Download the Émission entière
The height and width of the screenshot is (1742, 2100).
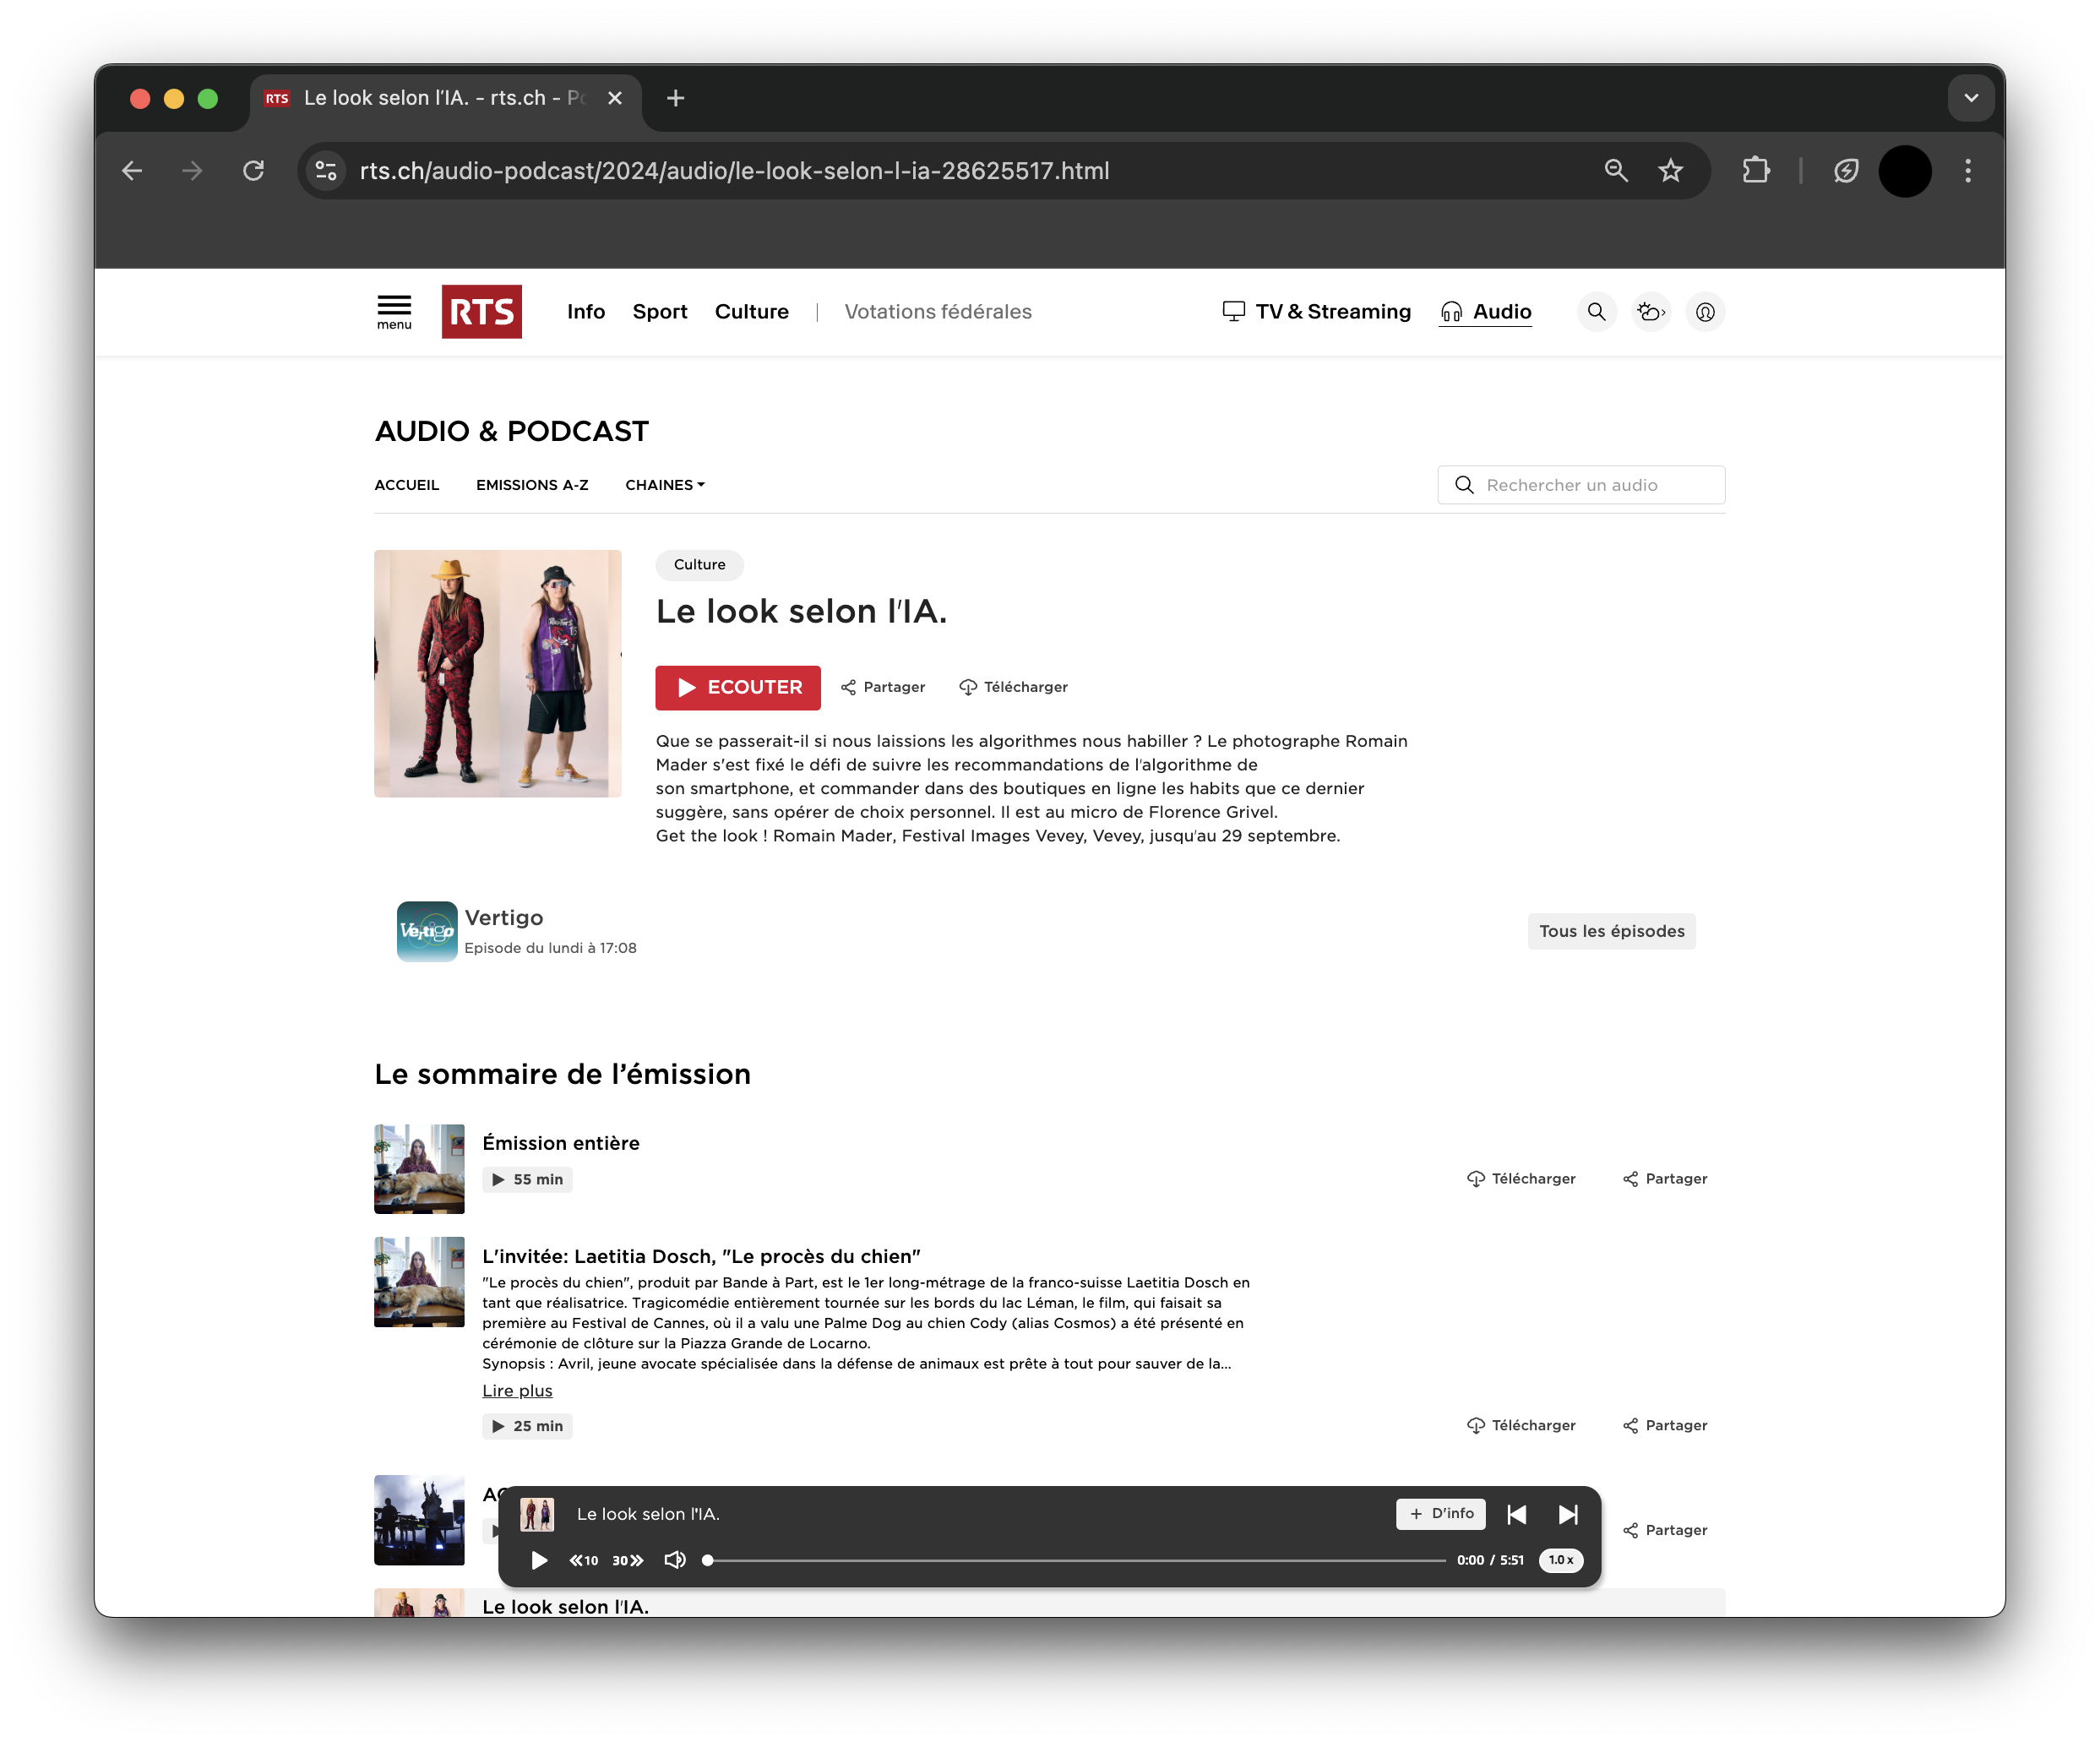coord(1521,1179)
